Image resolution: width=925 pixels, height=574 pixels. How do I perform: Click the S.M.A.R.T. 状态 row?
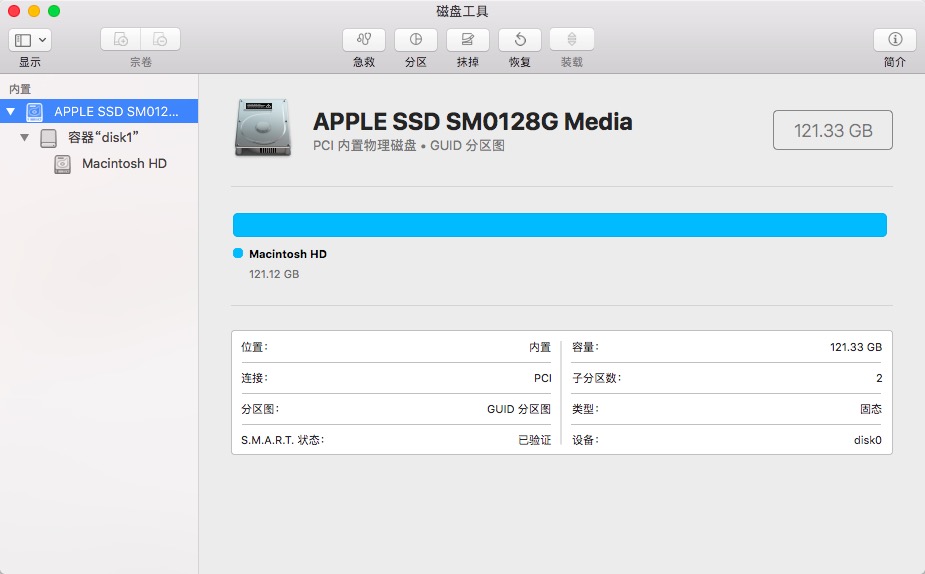tap(395, 440)
